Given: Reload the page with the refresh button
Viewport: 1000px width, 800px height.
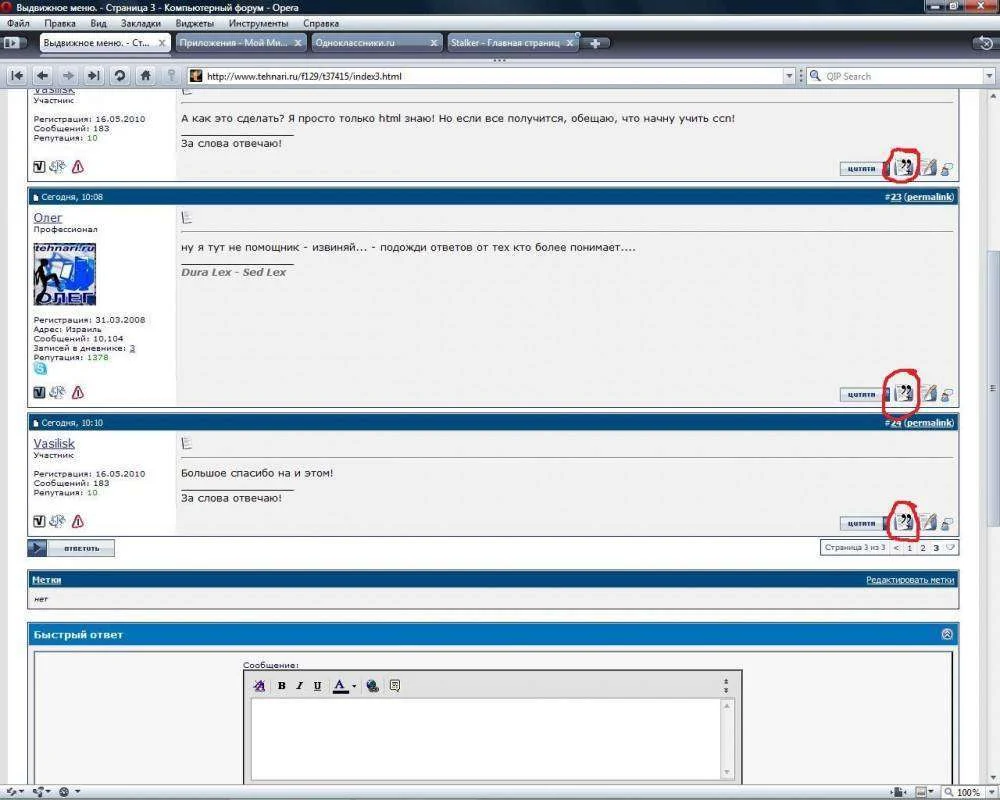Looking at the screenshot, I should tap(119, 76).
